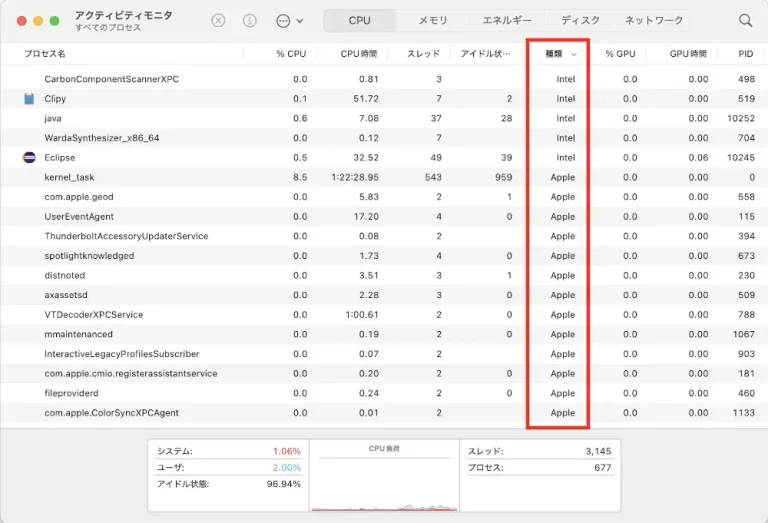The height and width of the screenshot is (523, 768).
Task: Select the InteractiveLegacyProfilesSubscriber process
Action: (x=122, y=354)
